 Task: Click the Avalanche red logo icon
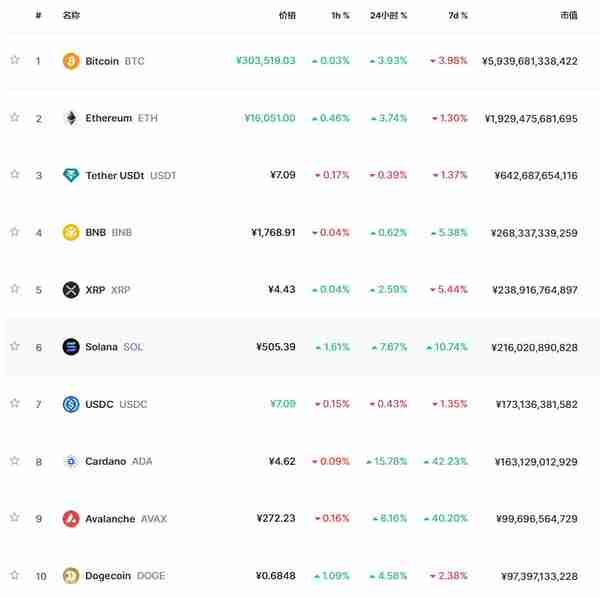click(71, 519)
